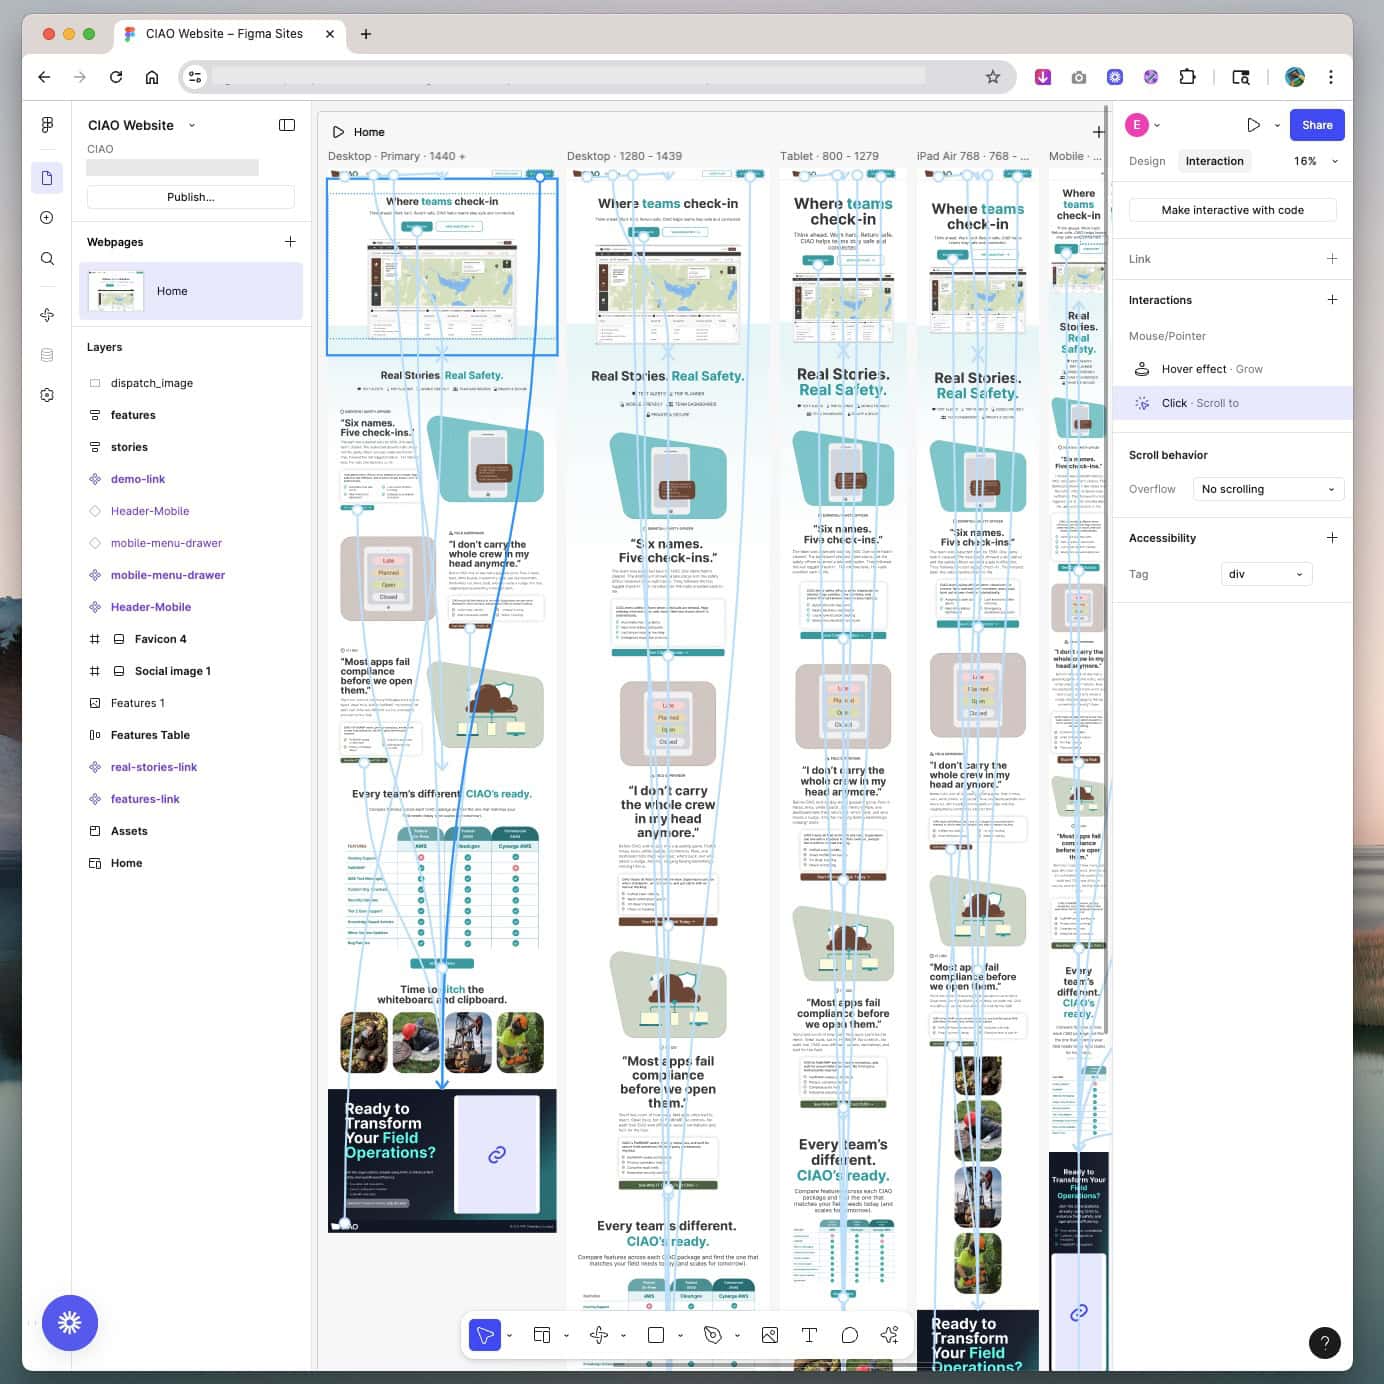Click the blue Share button

pos(1316,124)
